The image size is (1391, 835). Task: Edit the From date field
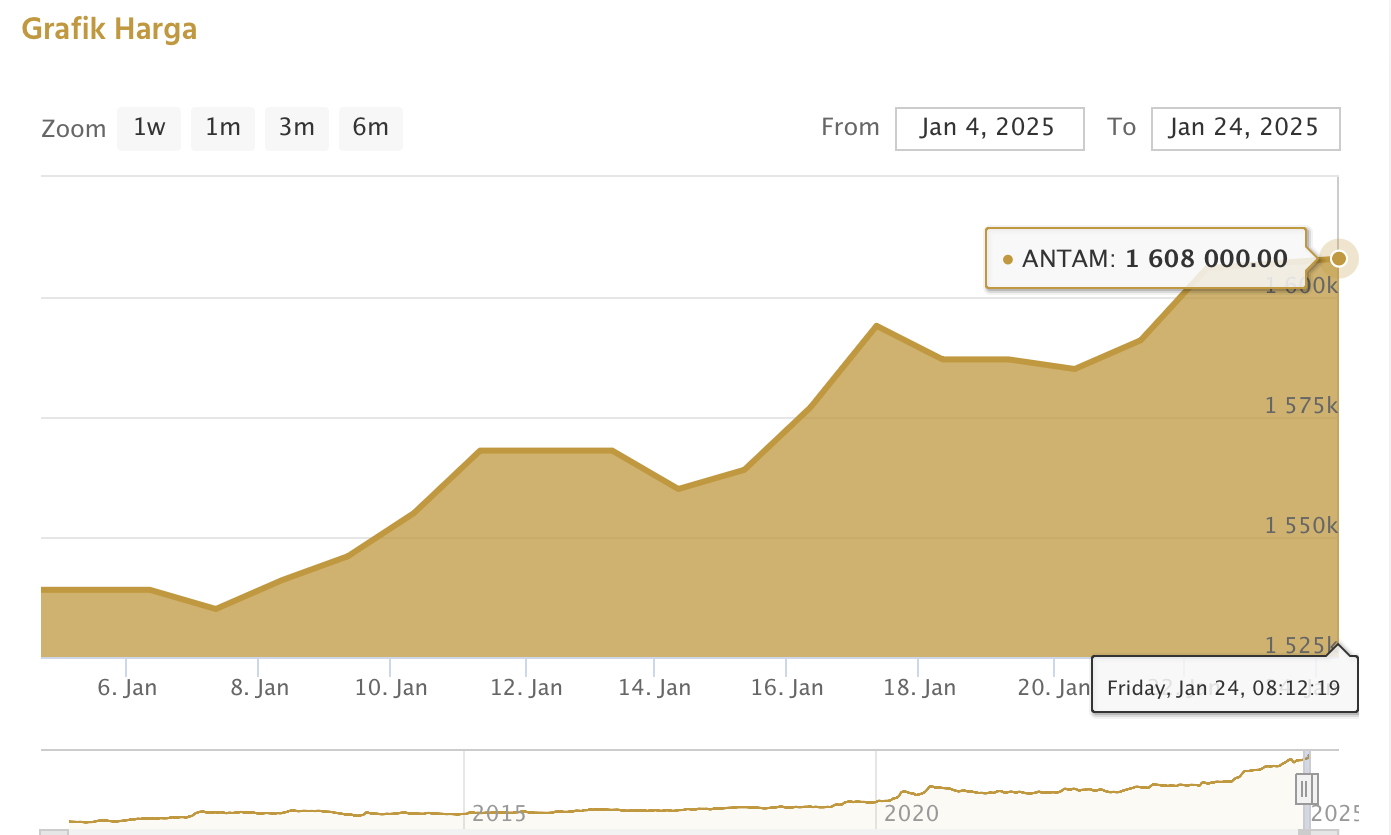click(x=990, y=128)
